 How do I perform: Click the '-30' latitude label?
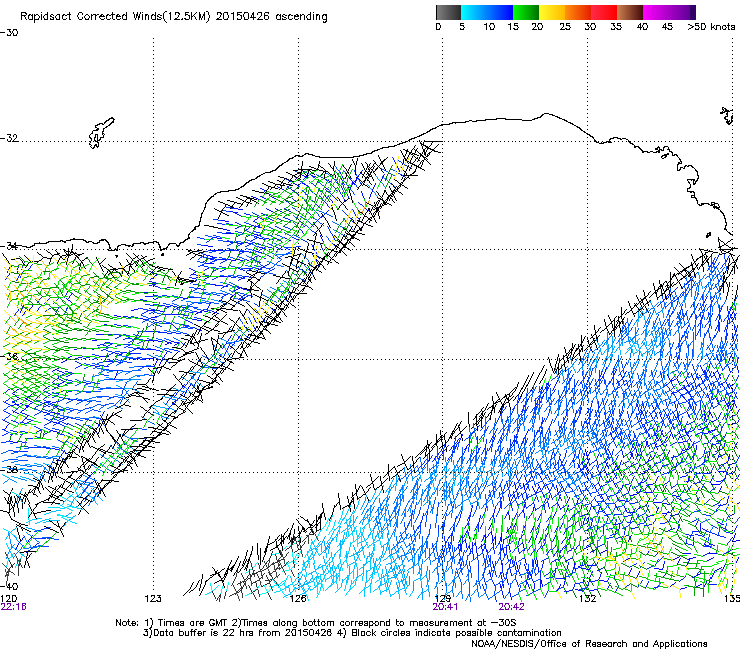9,33
